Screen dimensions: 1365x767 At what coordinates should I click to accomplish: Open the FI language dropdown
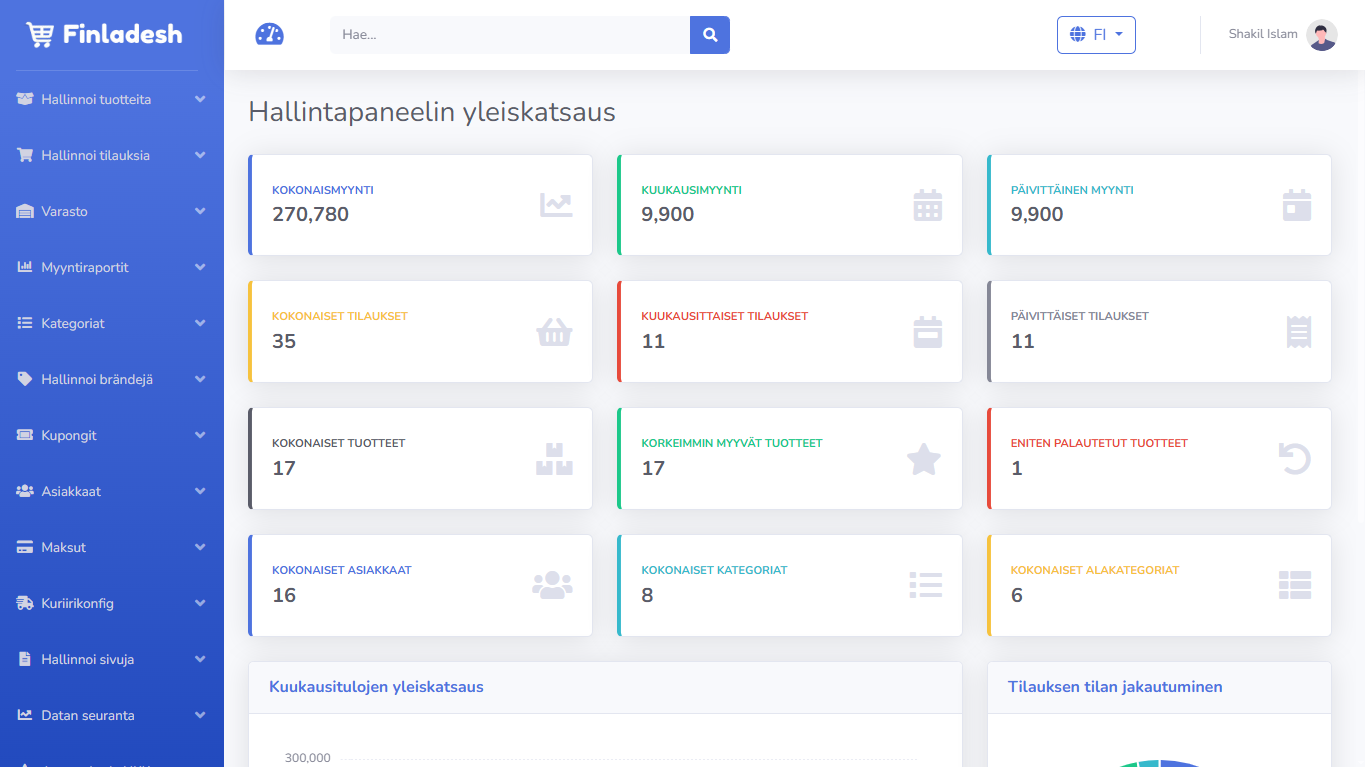[x=1096, y=35]
